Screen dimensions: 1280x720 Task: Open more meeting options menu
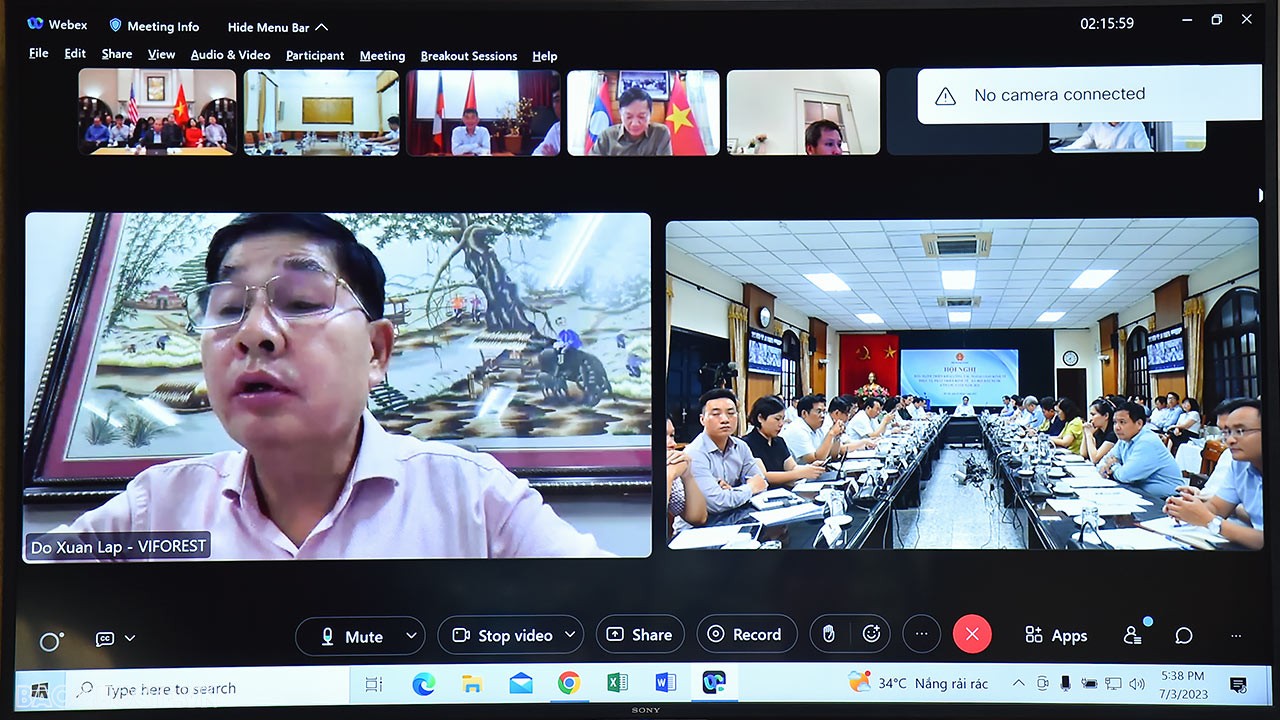(921, 633)
